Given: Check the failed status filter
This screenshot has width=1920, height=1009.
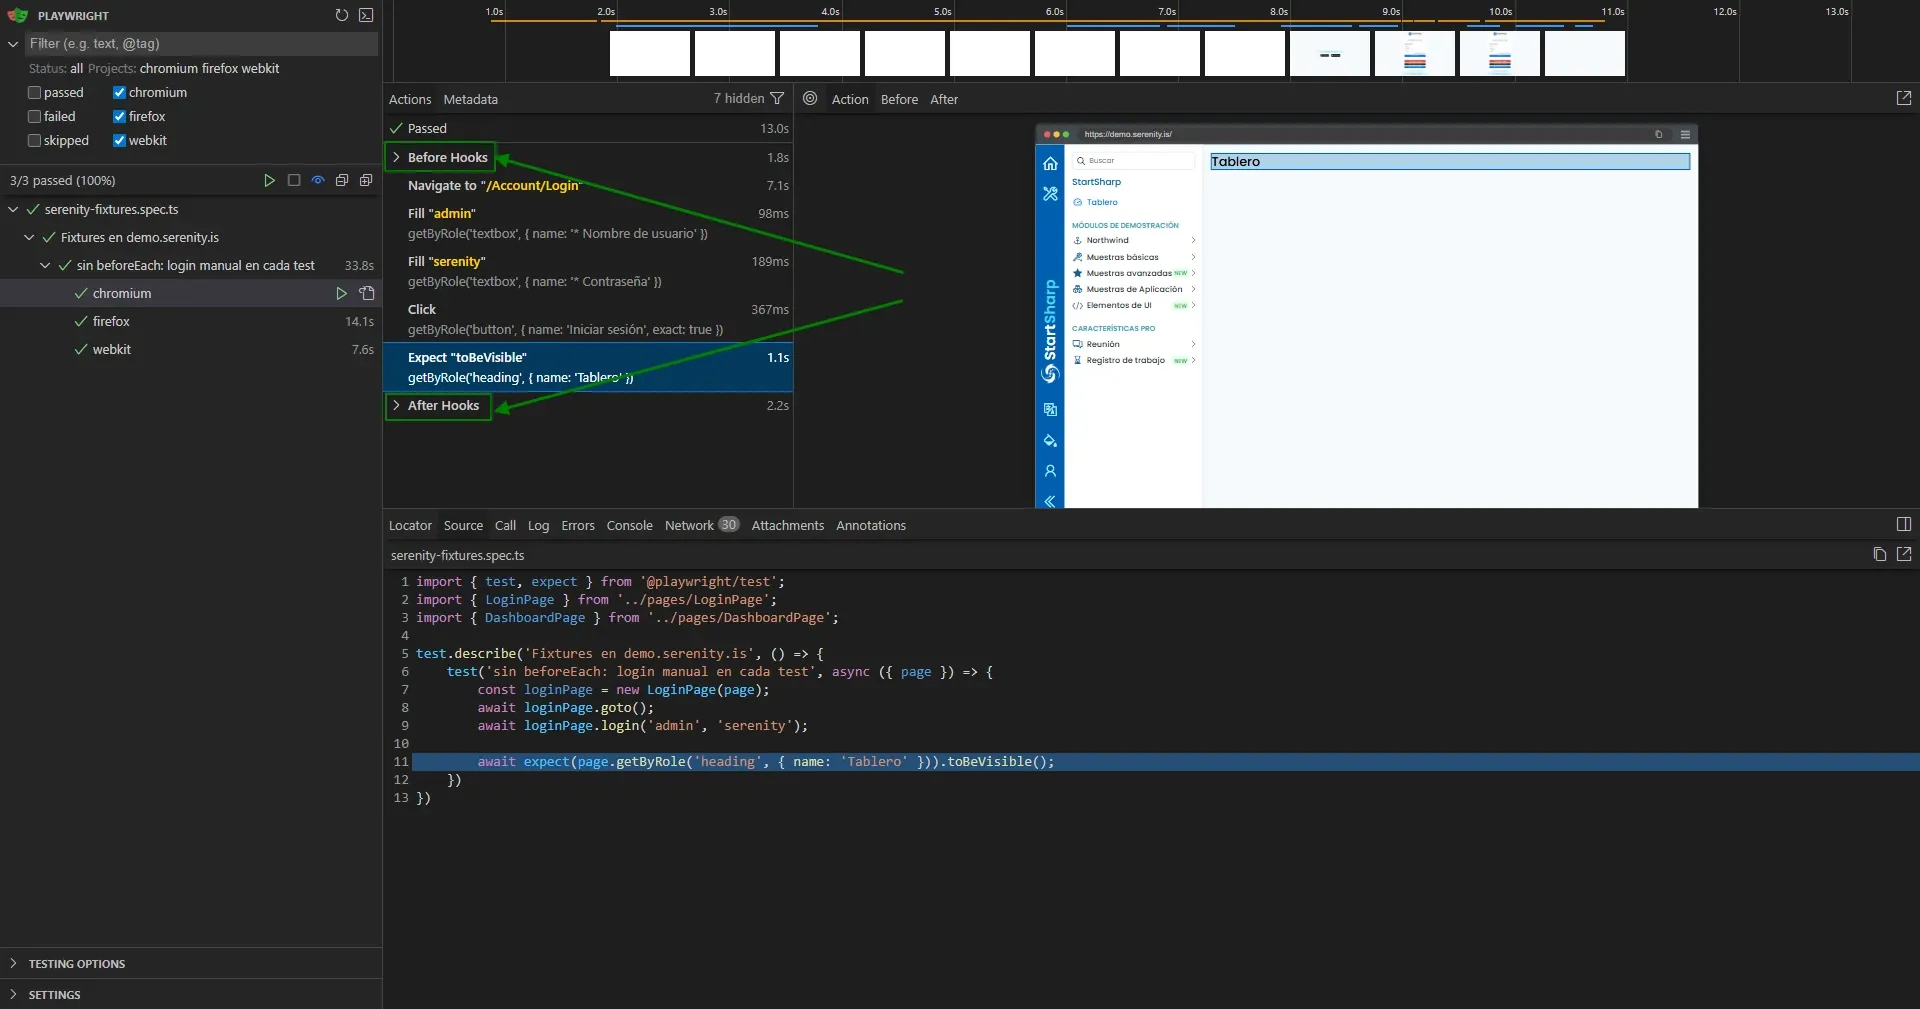Looking at the screenshot, I should point(34,116).
